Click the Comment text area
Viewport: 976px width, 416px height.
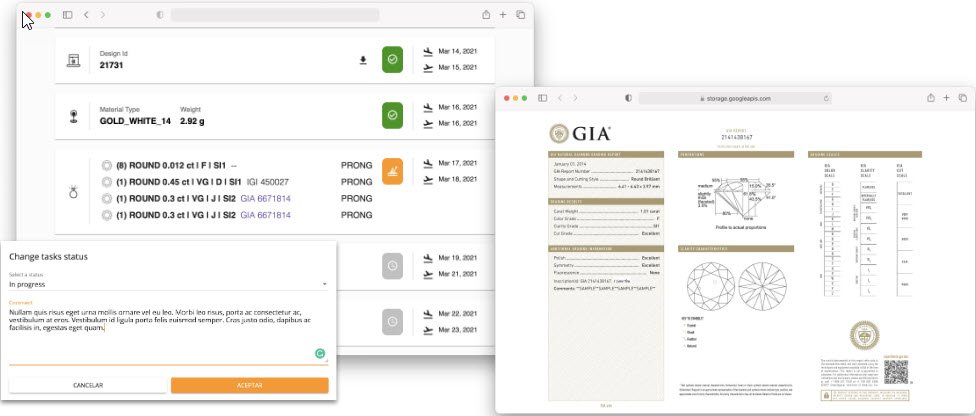[x=168, y=335]
